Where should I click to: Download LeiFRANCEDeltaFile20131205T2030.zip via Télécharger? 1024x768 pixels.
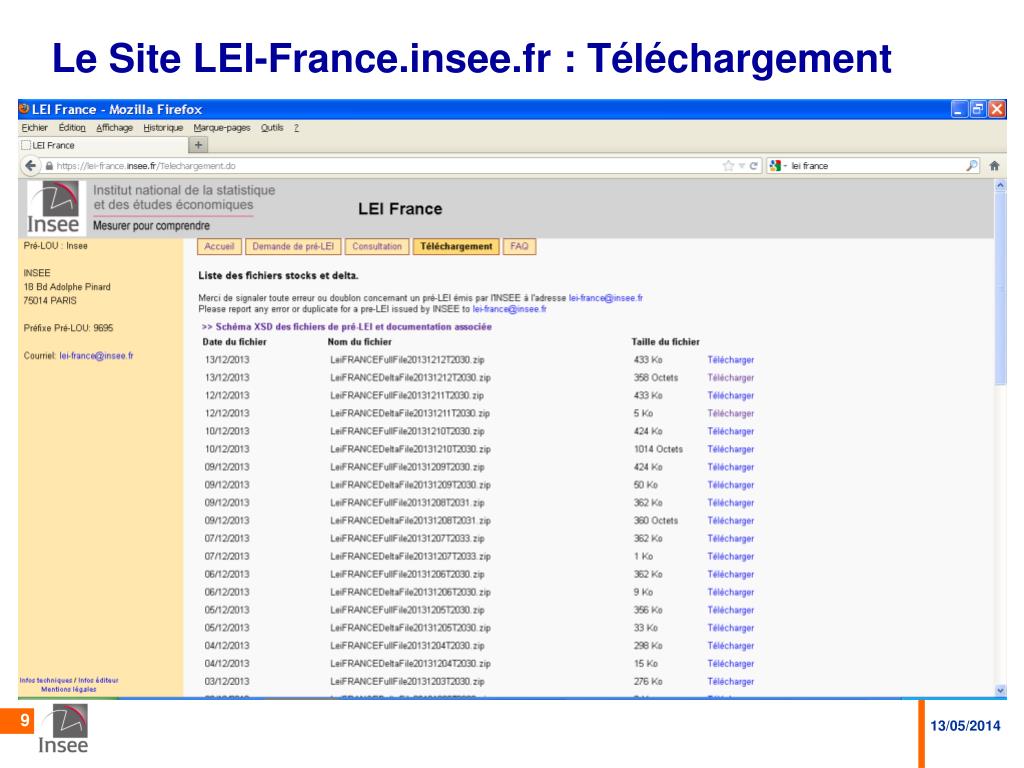(x=730, y=628)
